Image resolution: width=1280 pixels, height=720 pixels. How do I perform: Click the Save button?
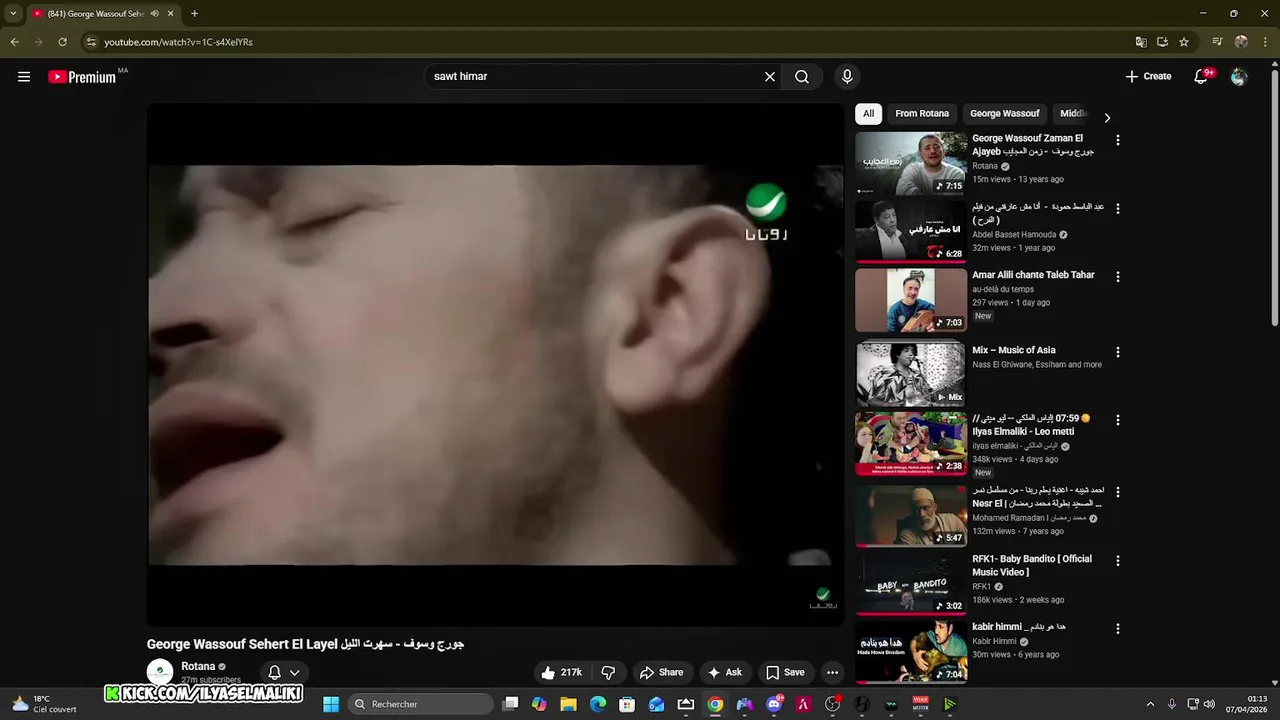[785, 673]
